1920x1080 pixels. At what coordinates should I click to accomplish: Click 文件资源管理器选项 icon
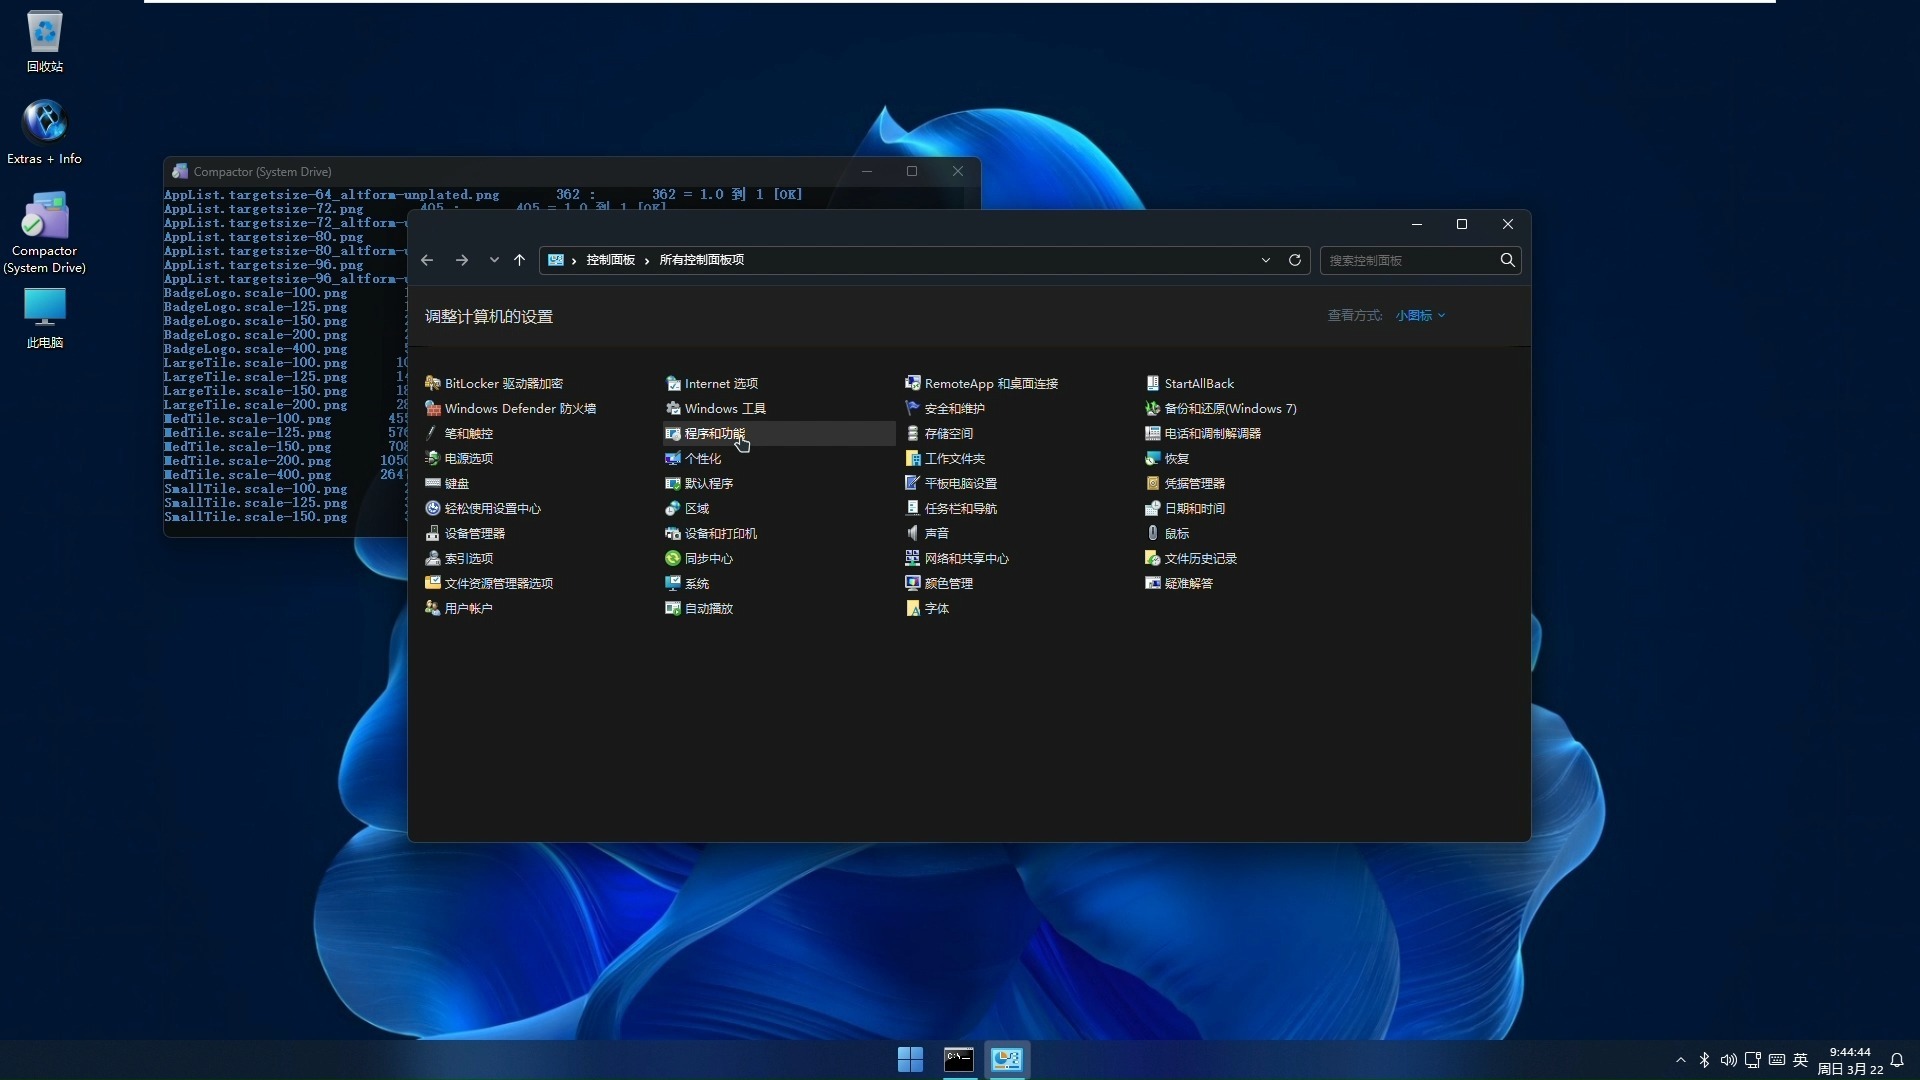(x=433, y=584)
